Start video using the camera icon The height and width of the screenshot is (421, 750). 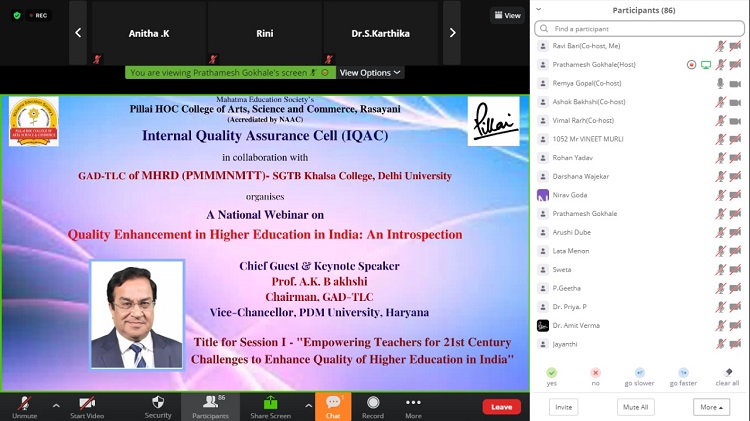(x=86, y=402)
